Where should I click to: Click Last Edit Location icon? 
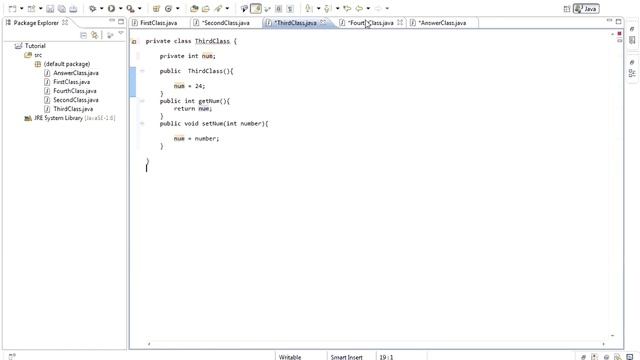347,9
